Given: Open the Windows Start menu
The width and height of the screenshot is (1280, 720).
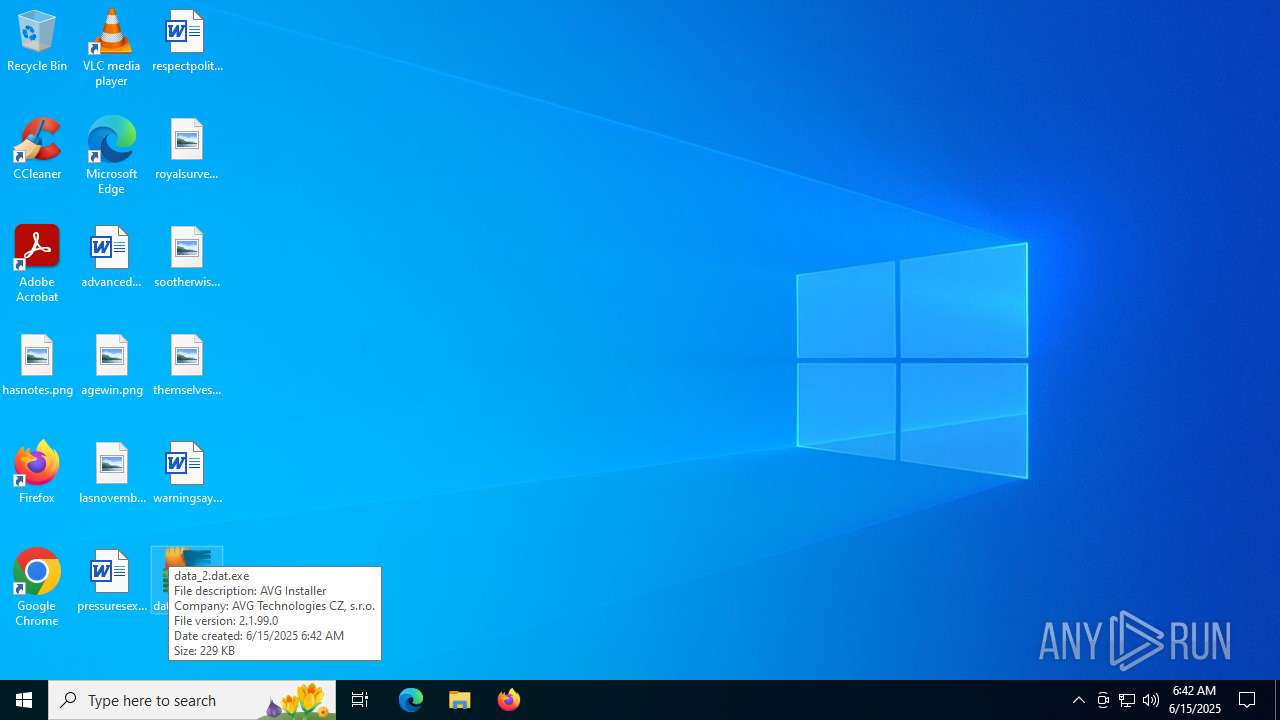Looking at the screenshot, I should (x=24, y=700).
